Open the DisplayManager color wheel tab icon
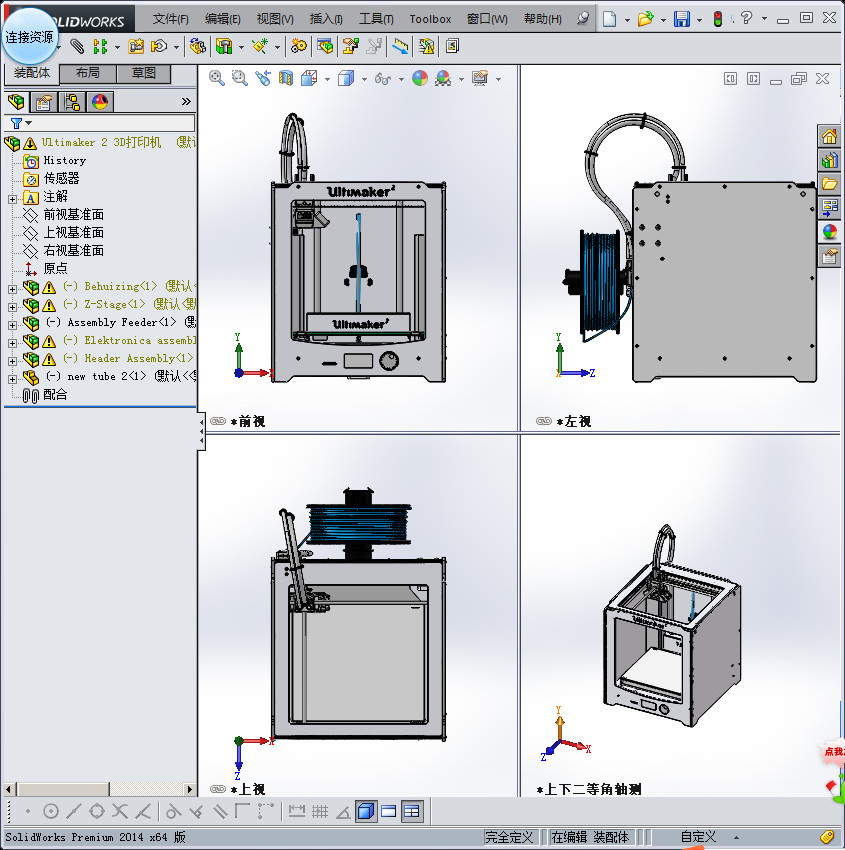Viewport: 845px width, 850px height. [x=100, y=102]
